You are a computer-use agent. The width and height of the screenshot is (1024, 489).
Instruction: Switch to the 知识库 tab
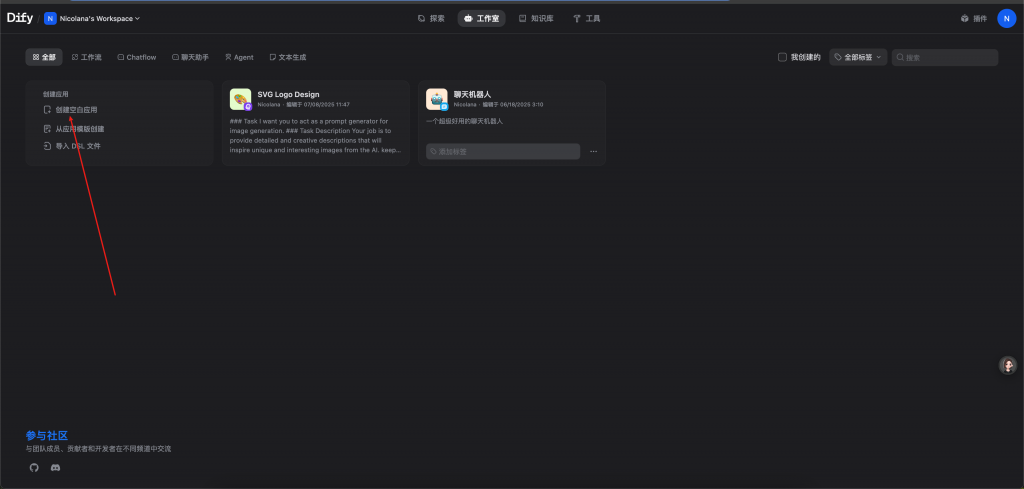click(x=536, y=18)
